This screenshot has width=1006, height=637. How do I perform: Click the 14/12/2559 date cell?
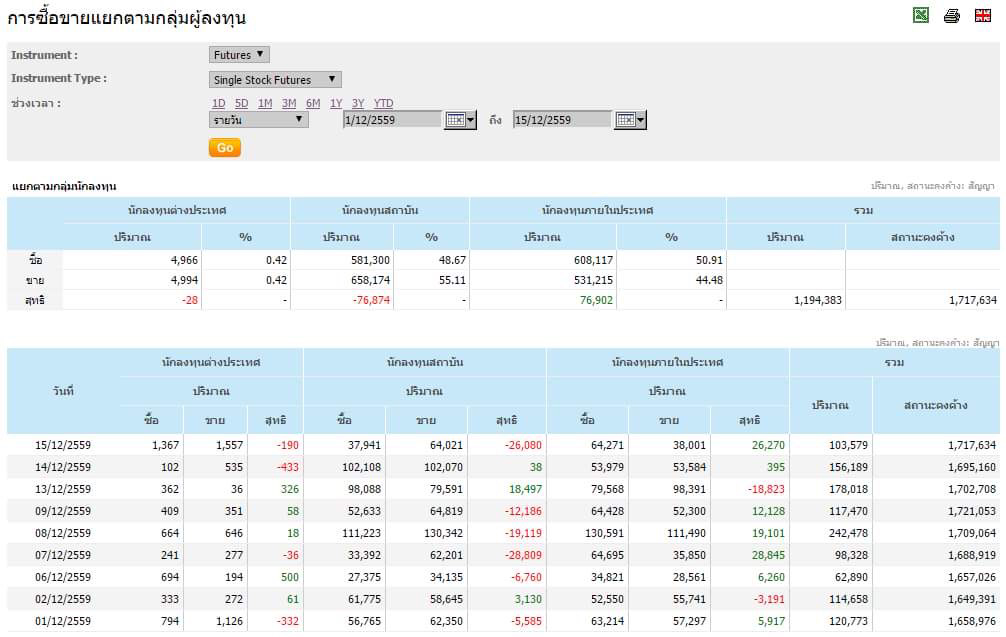tap(63, 467)
